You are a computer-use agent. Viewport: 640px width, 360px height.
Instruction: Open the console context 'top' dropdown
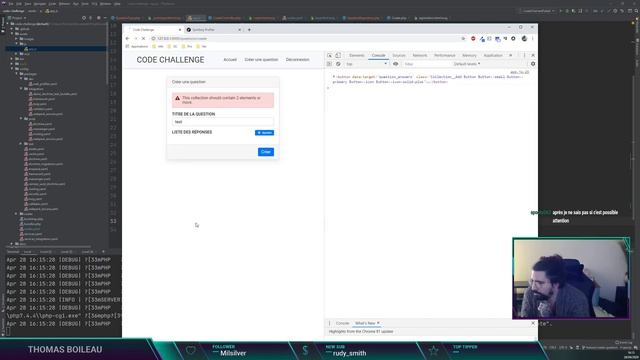[x=366, y=64]
